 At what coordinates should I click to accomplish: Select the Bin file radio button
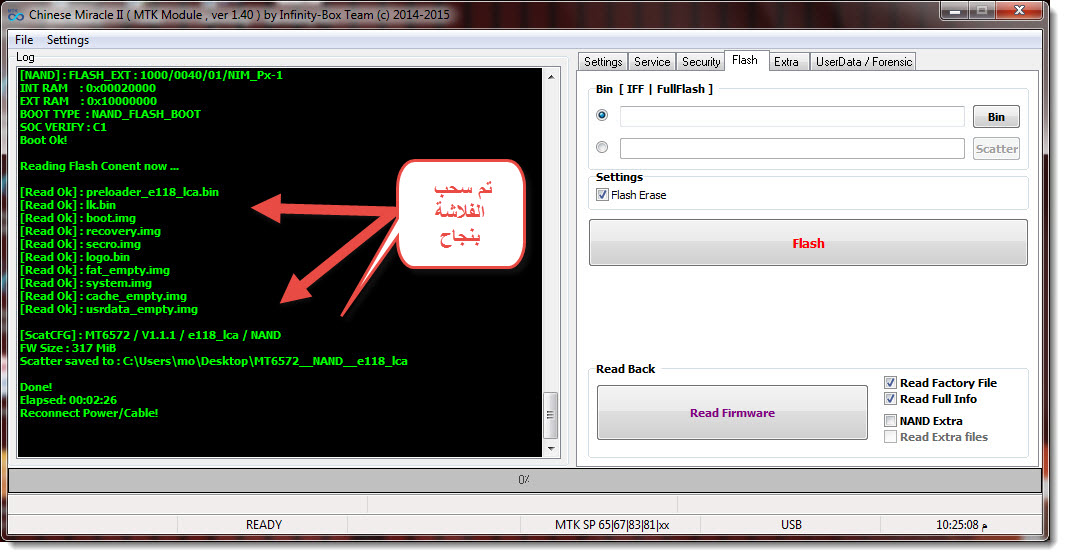[x=602, y=115]
